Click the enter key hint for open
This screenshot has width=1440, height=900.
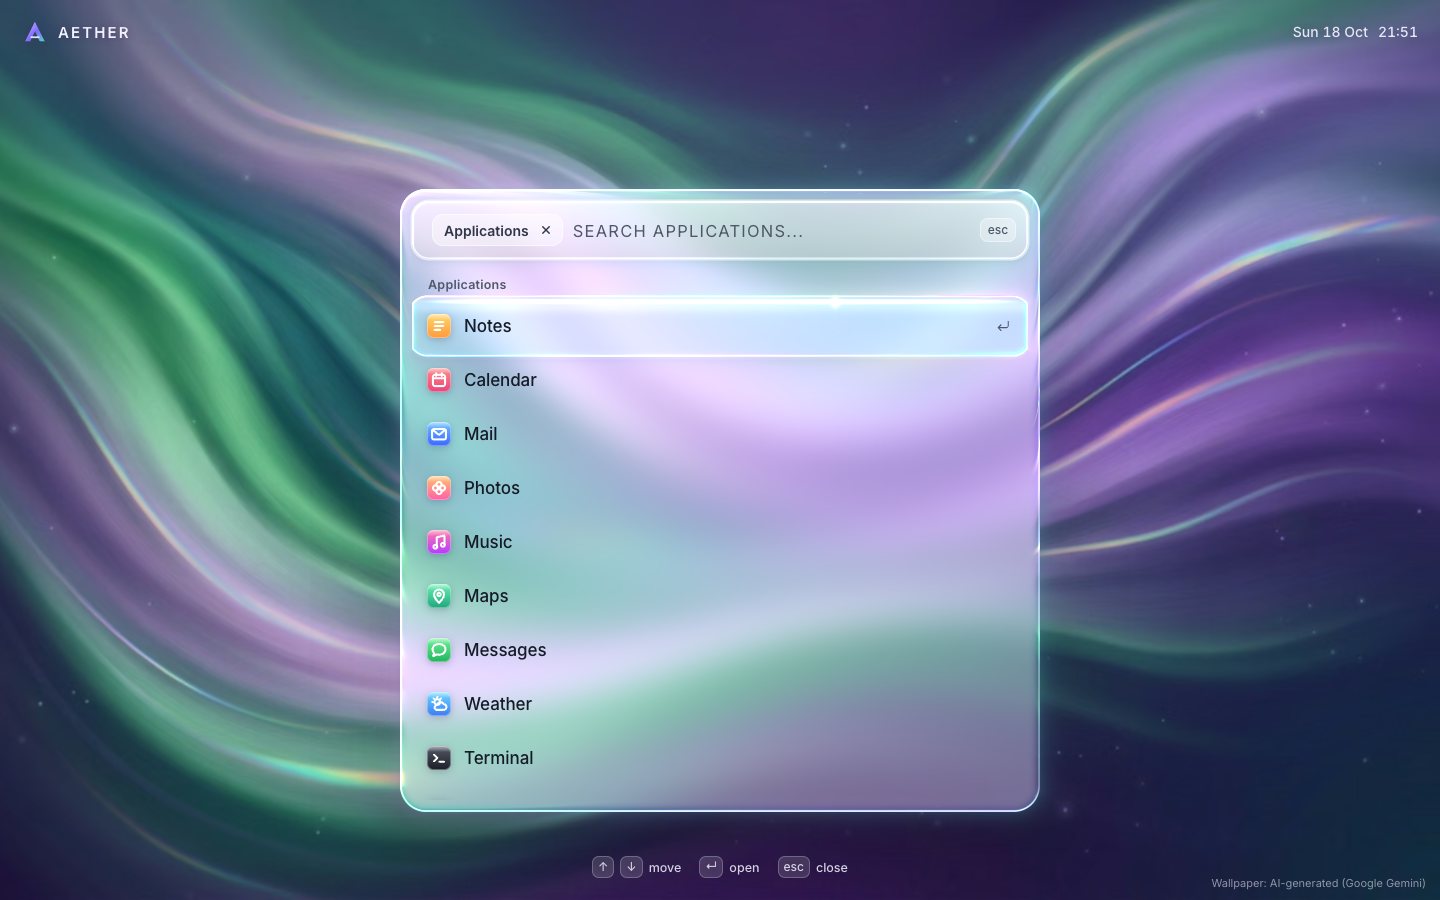coord(710,867)
